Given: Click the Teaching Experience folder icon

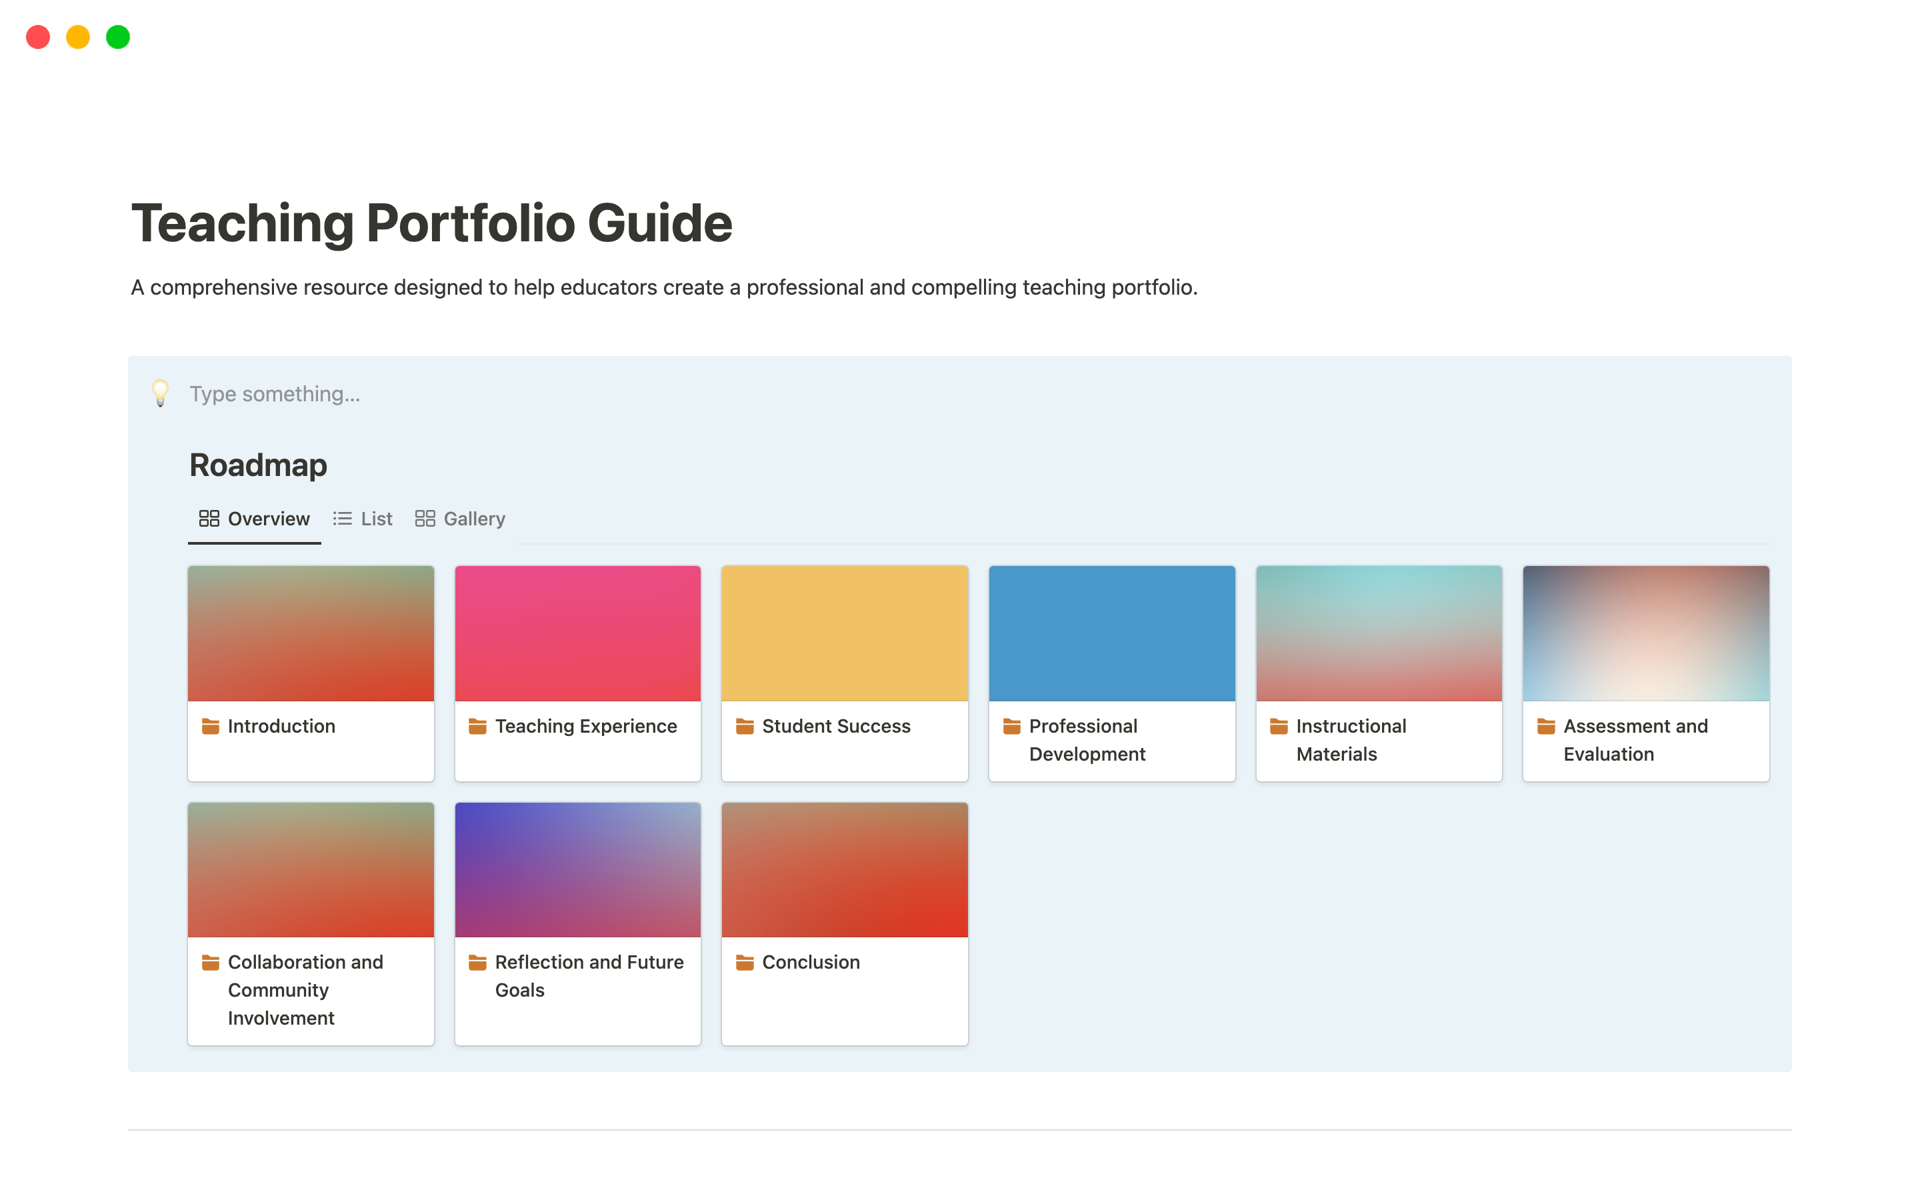Looking at the screenshot, I should [x=477, y=726].
